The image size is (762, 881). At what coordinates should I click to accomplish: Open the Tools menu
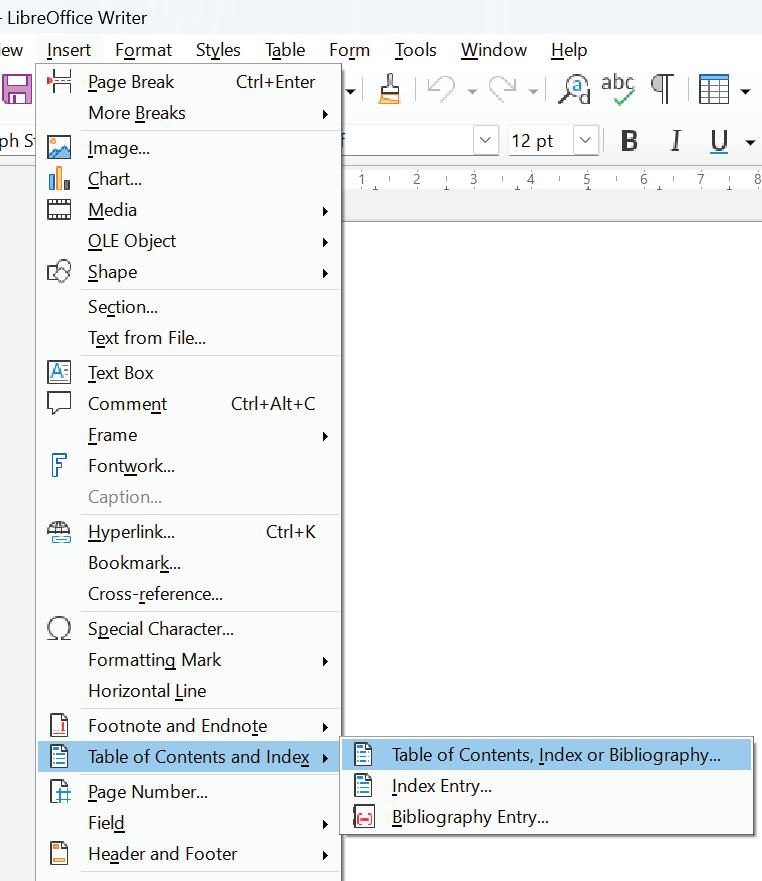(x=415, y=50)
